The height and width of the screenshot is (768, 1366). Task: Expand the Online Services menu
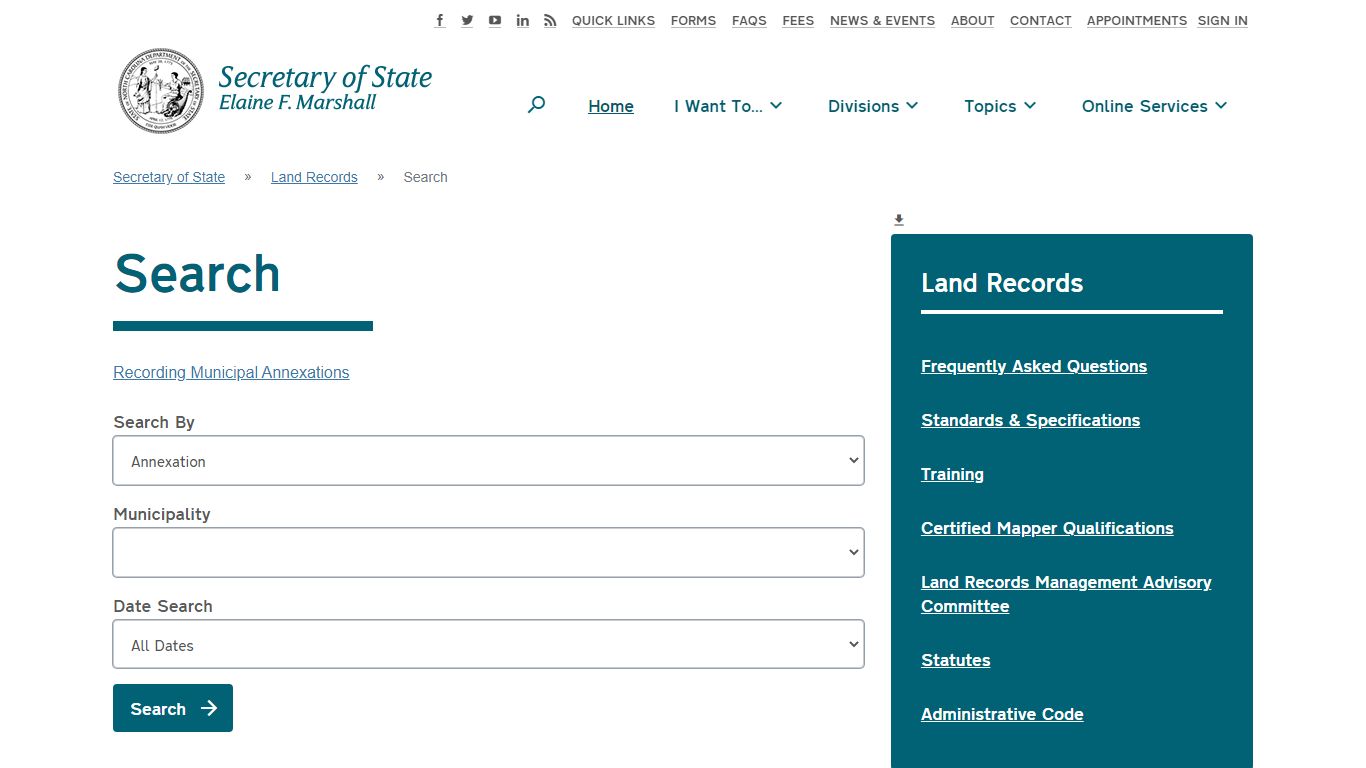point(1154,106)
